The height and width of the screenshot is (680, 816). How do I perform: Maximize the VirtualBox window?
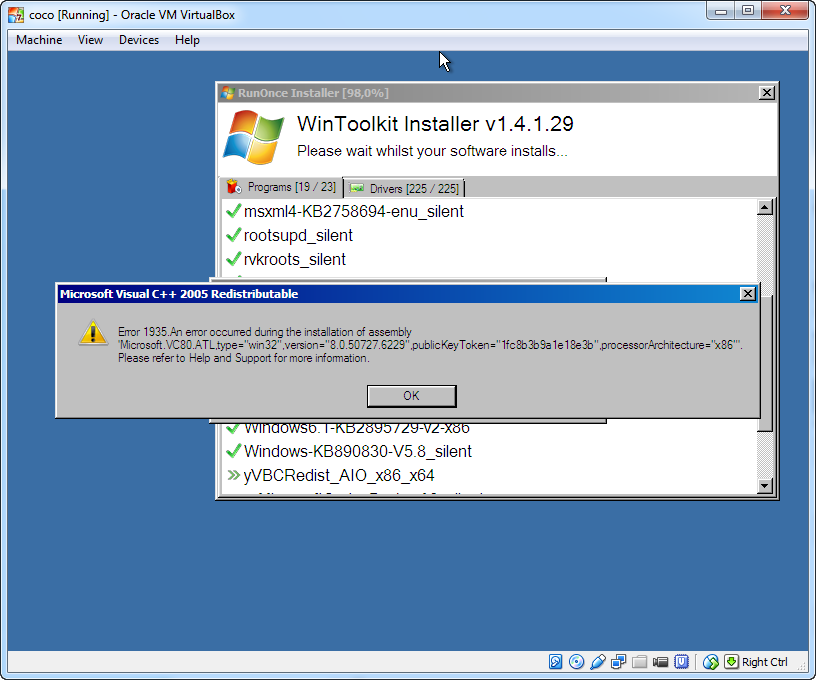coord(748,11)
